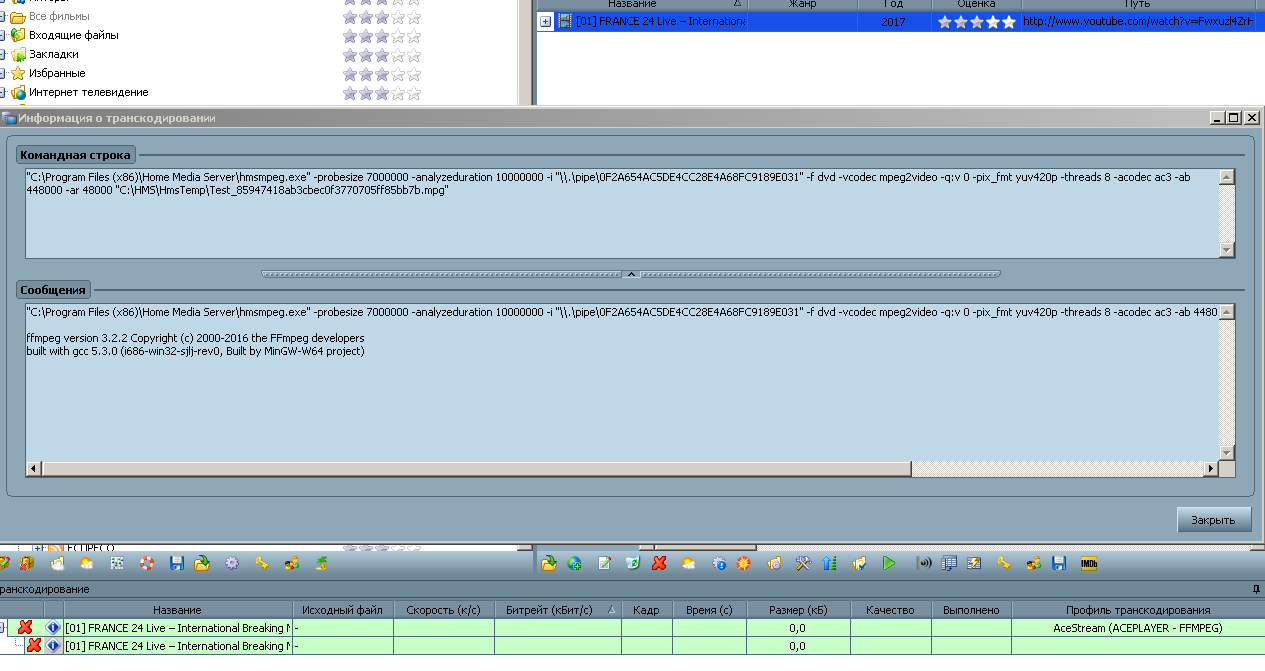The image size is (1265, 671).
Task: Select the Интернет телевидение folder
Action: pos(88,92)
